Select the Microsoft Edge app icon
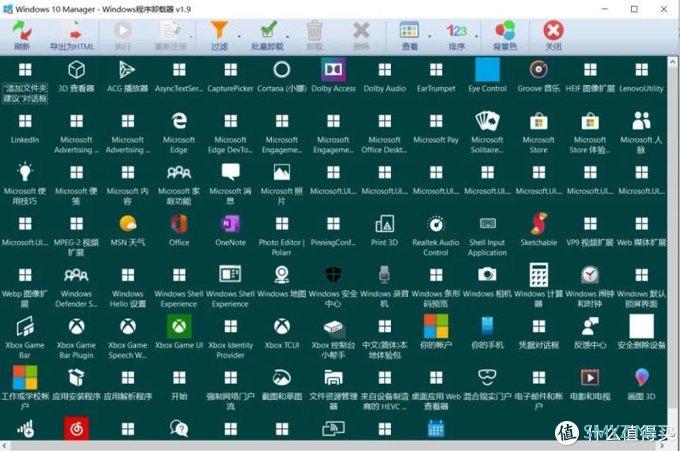This screenshot has height=451, width=680. [179, 121]
